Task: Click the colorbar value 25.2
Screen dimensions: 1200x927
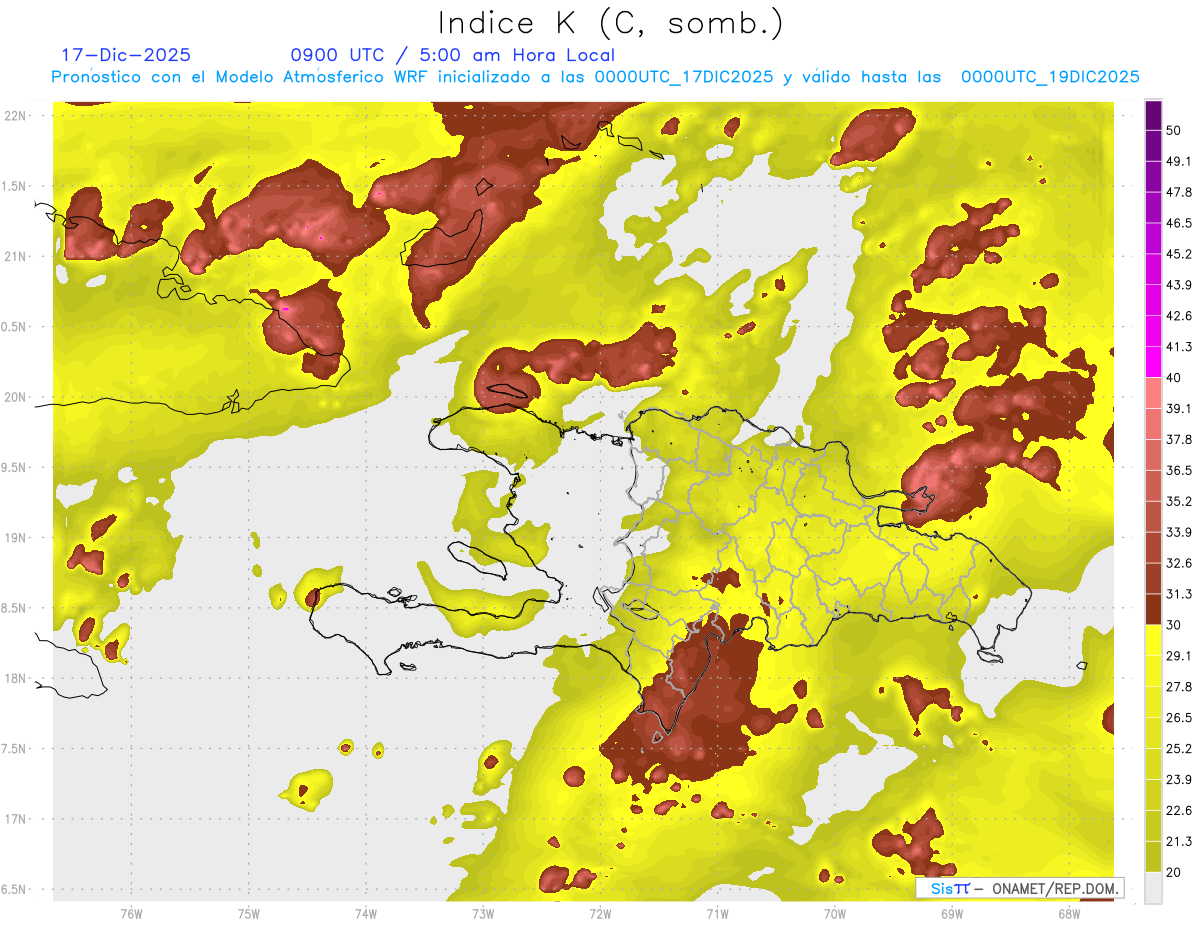Action: coord(1180,749)
